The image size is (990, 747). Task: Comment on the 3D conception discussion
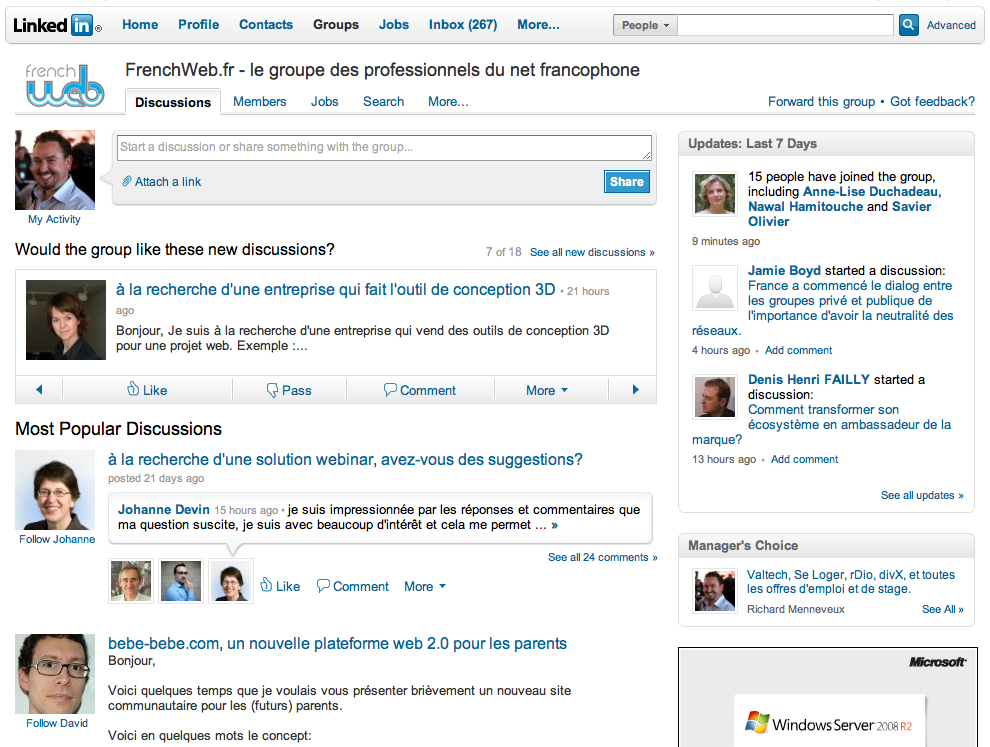click(420, 390)
